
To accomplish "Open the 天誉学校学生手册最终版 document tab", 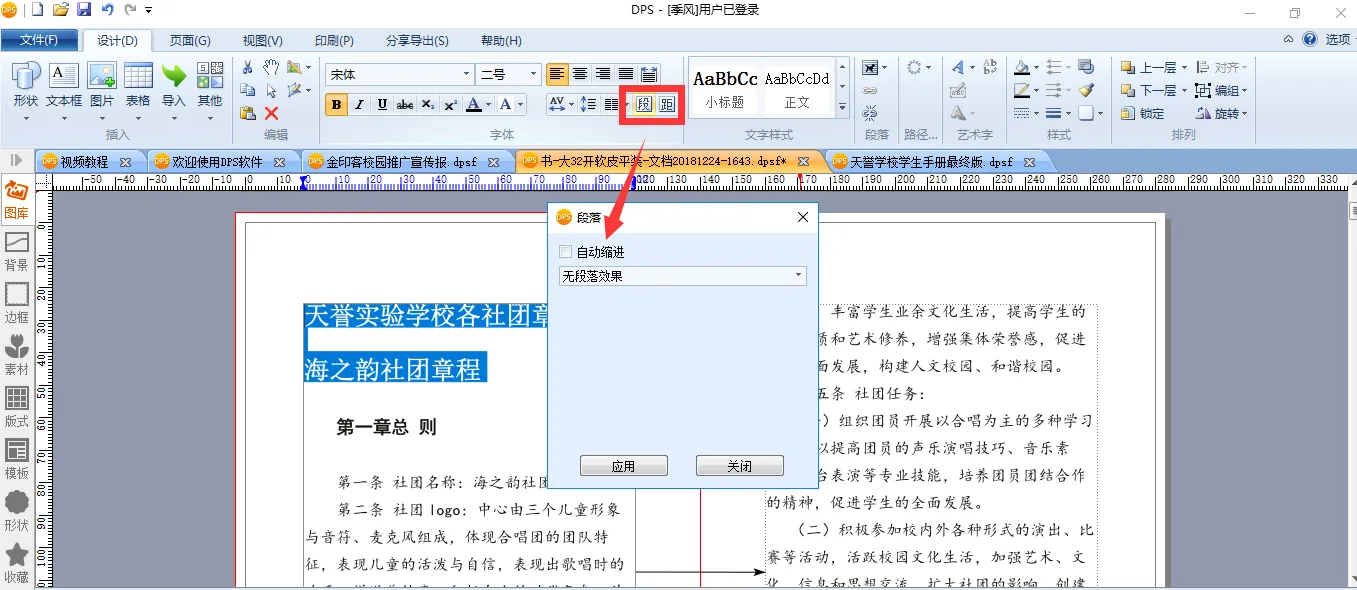I will pos(931,161).
